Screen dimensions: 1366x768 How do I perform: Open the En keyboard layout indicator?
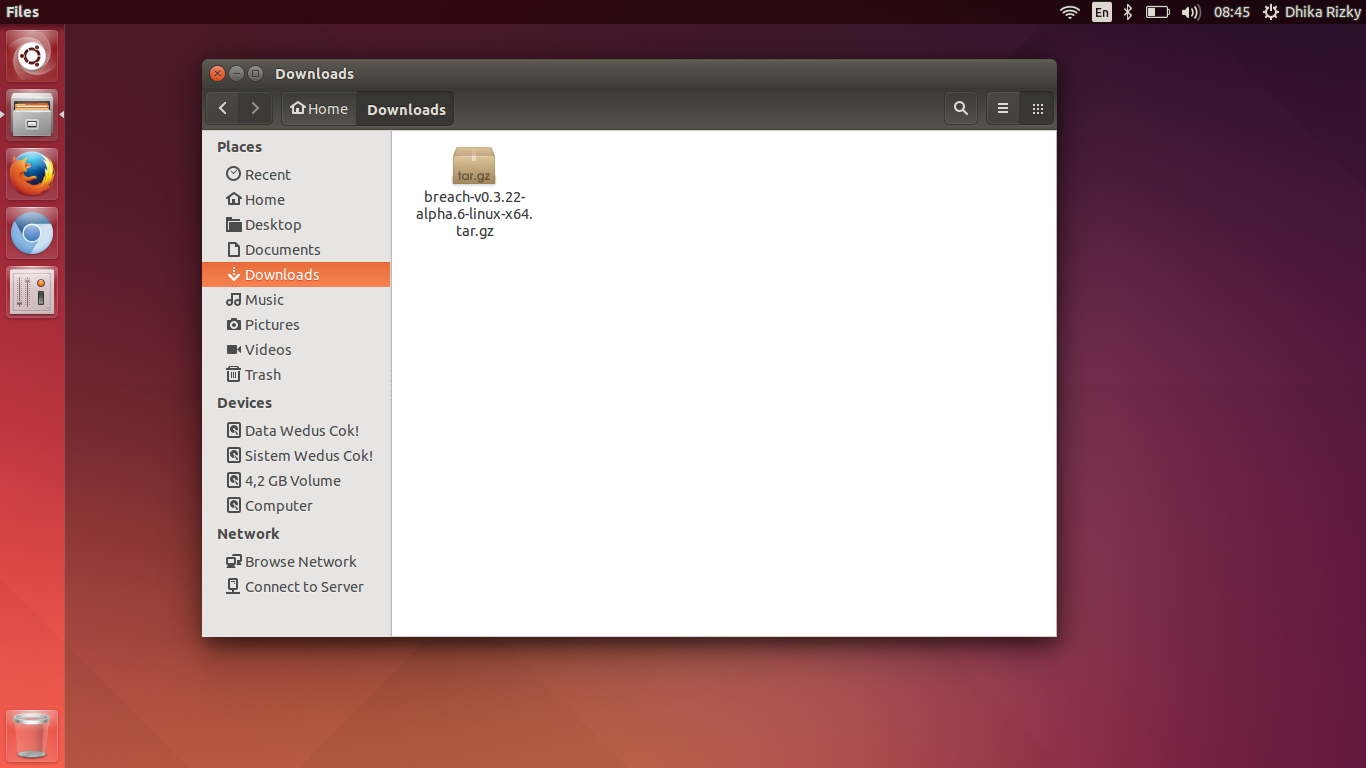tap(1101, 12)
